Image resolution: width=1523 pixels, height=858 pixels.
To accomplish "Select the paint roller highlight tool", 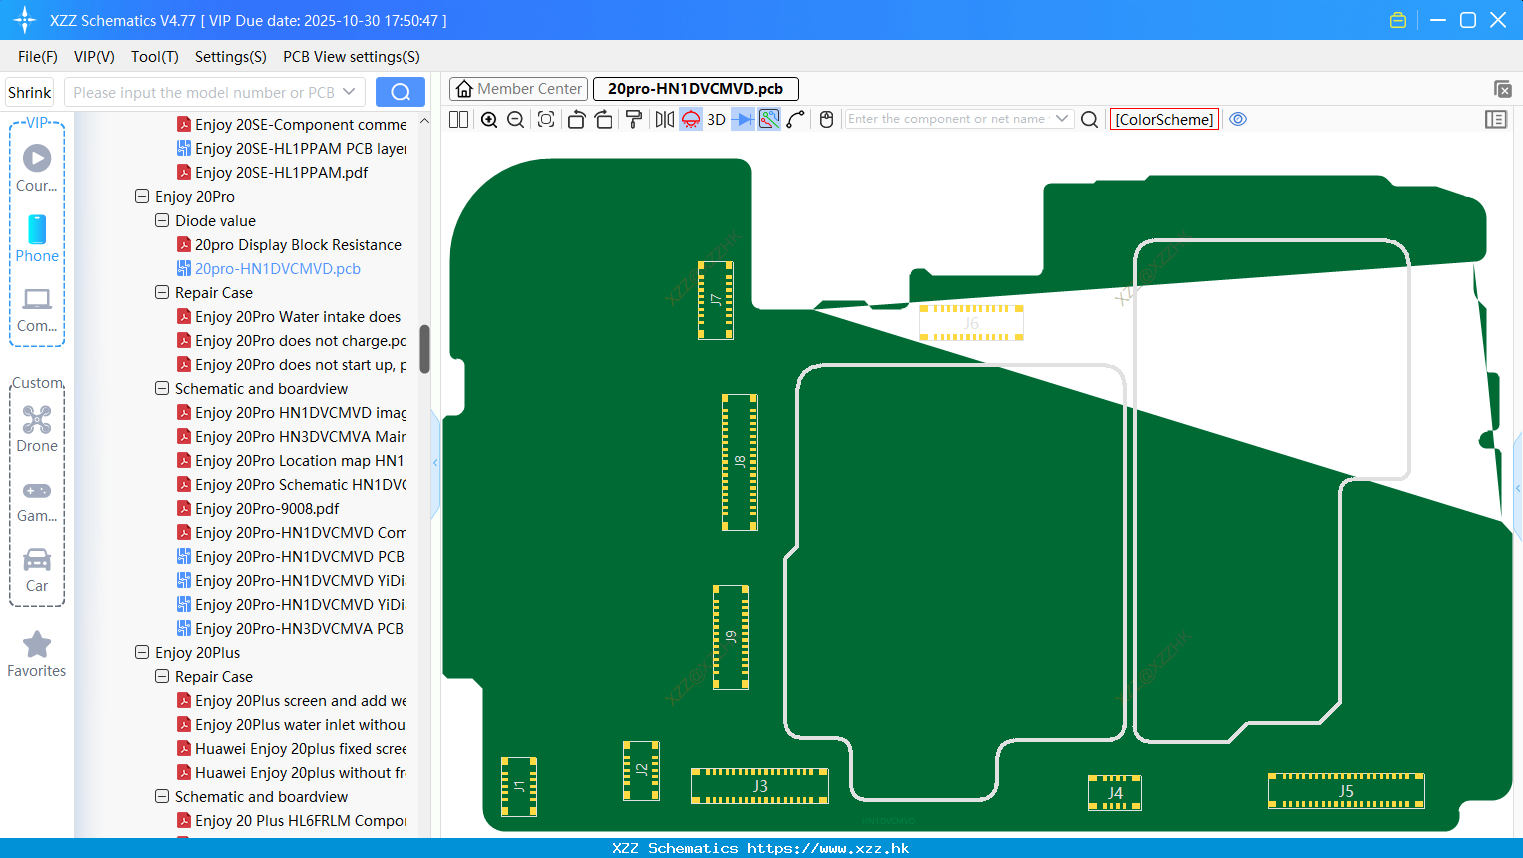I will pos(634,119).
